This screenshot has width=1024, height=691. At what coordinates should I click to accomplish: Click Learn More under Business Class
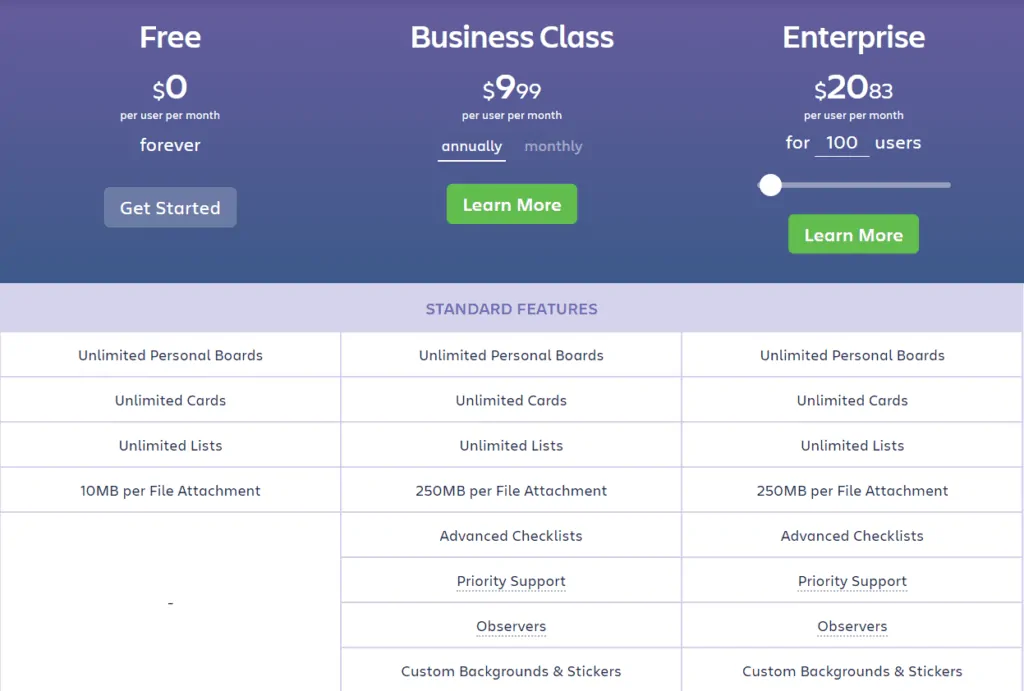511,205
